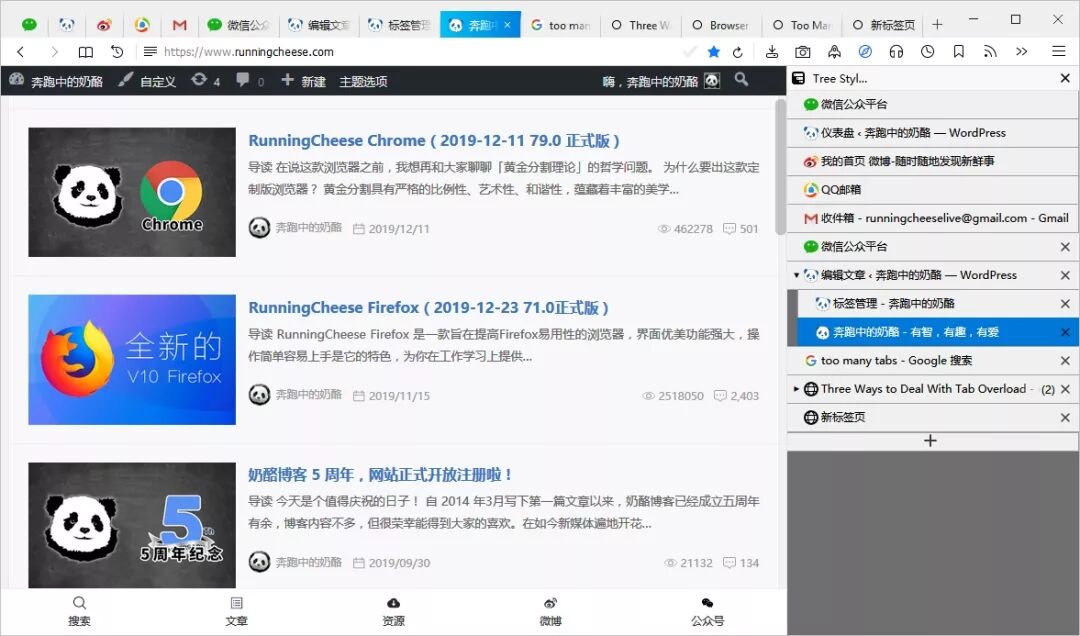Switch to the 新标签页 tab in tab strip
The width and height of the screenshot is (1080, 636).
coord(884,25)
